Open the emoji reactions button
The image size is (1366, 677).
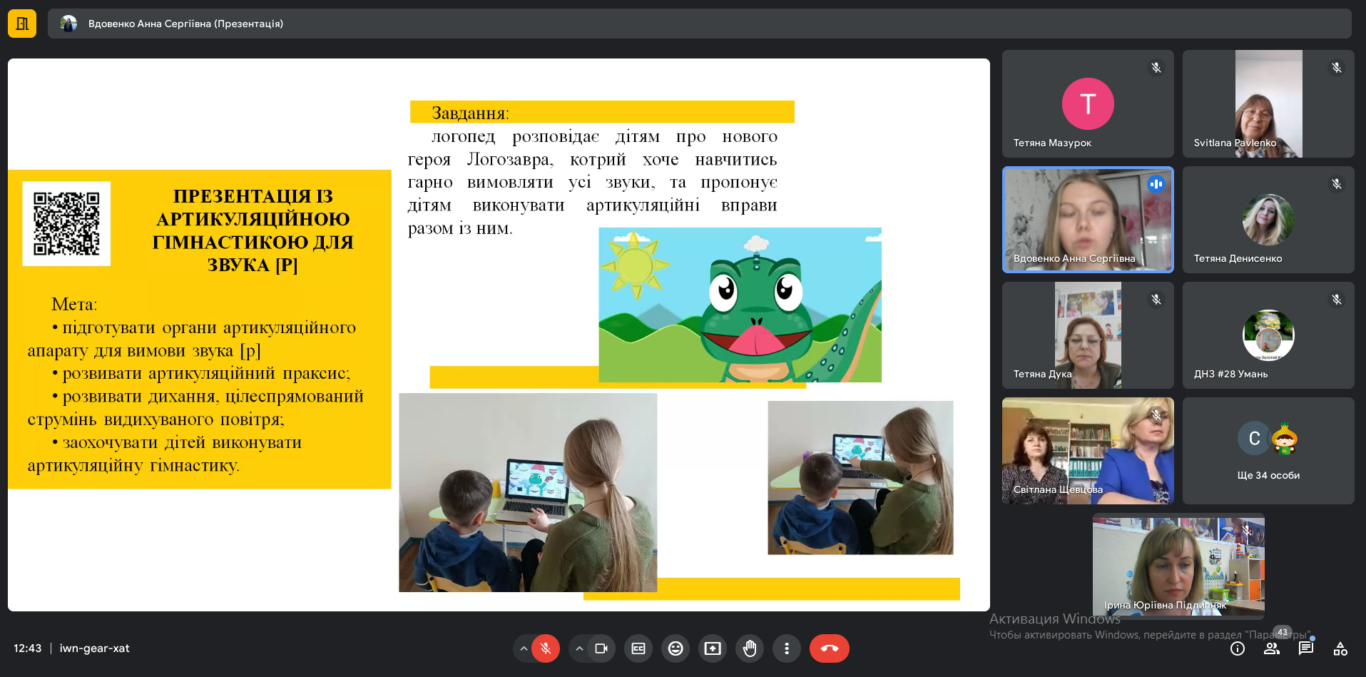(x=675, y=648)
